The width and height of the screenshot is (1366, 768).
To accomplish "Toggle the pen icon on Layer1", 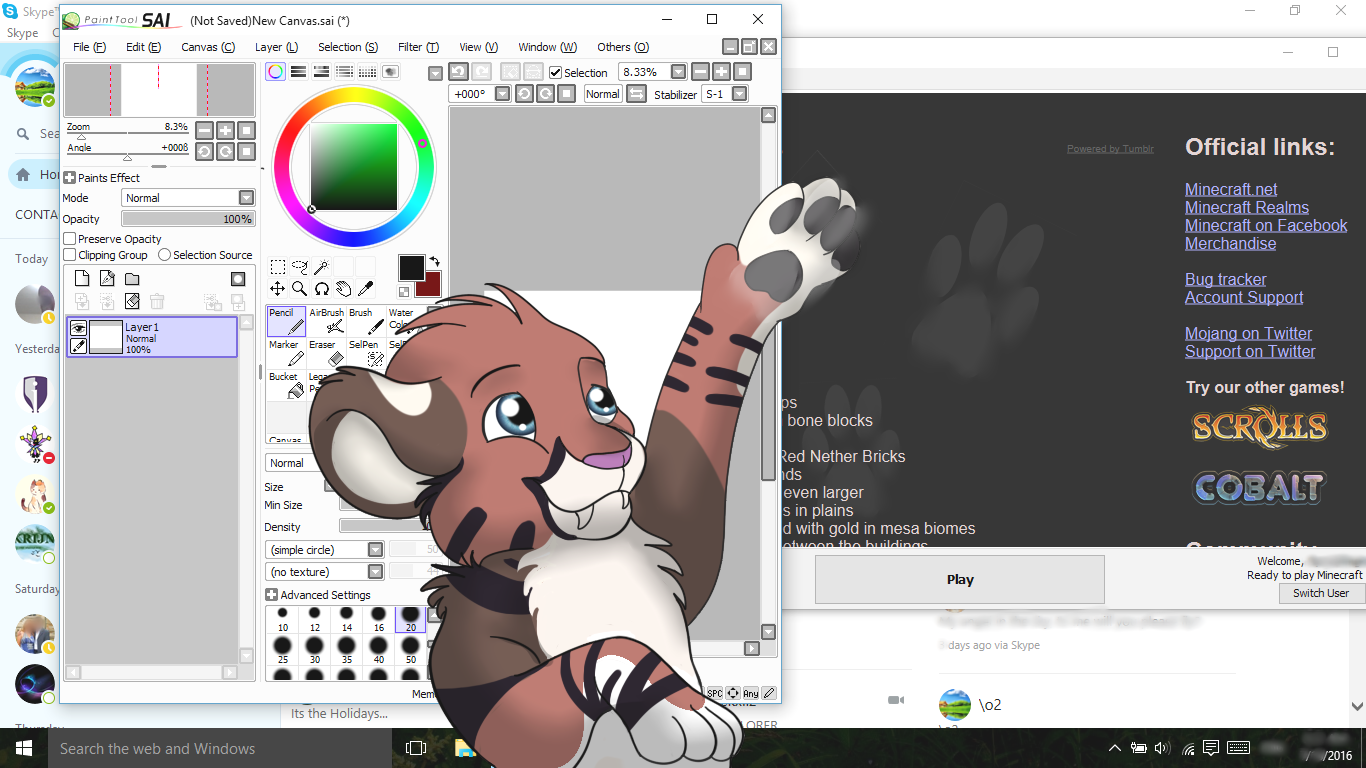I will point(78,346).
